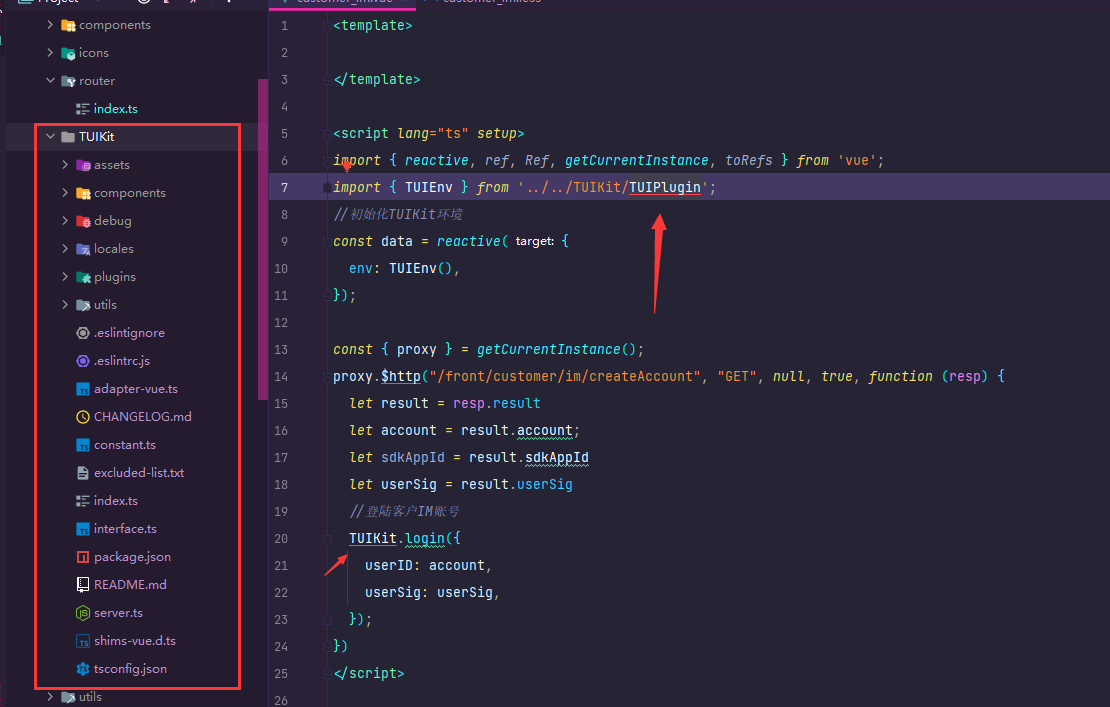Collapse the <template> fold marker on line 1

[x=327, y=26]
